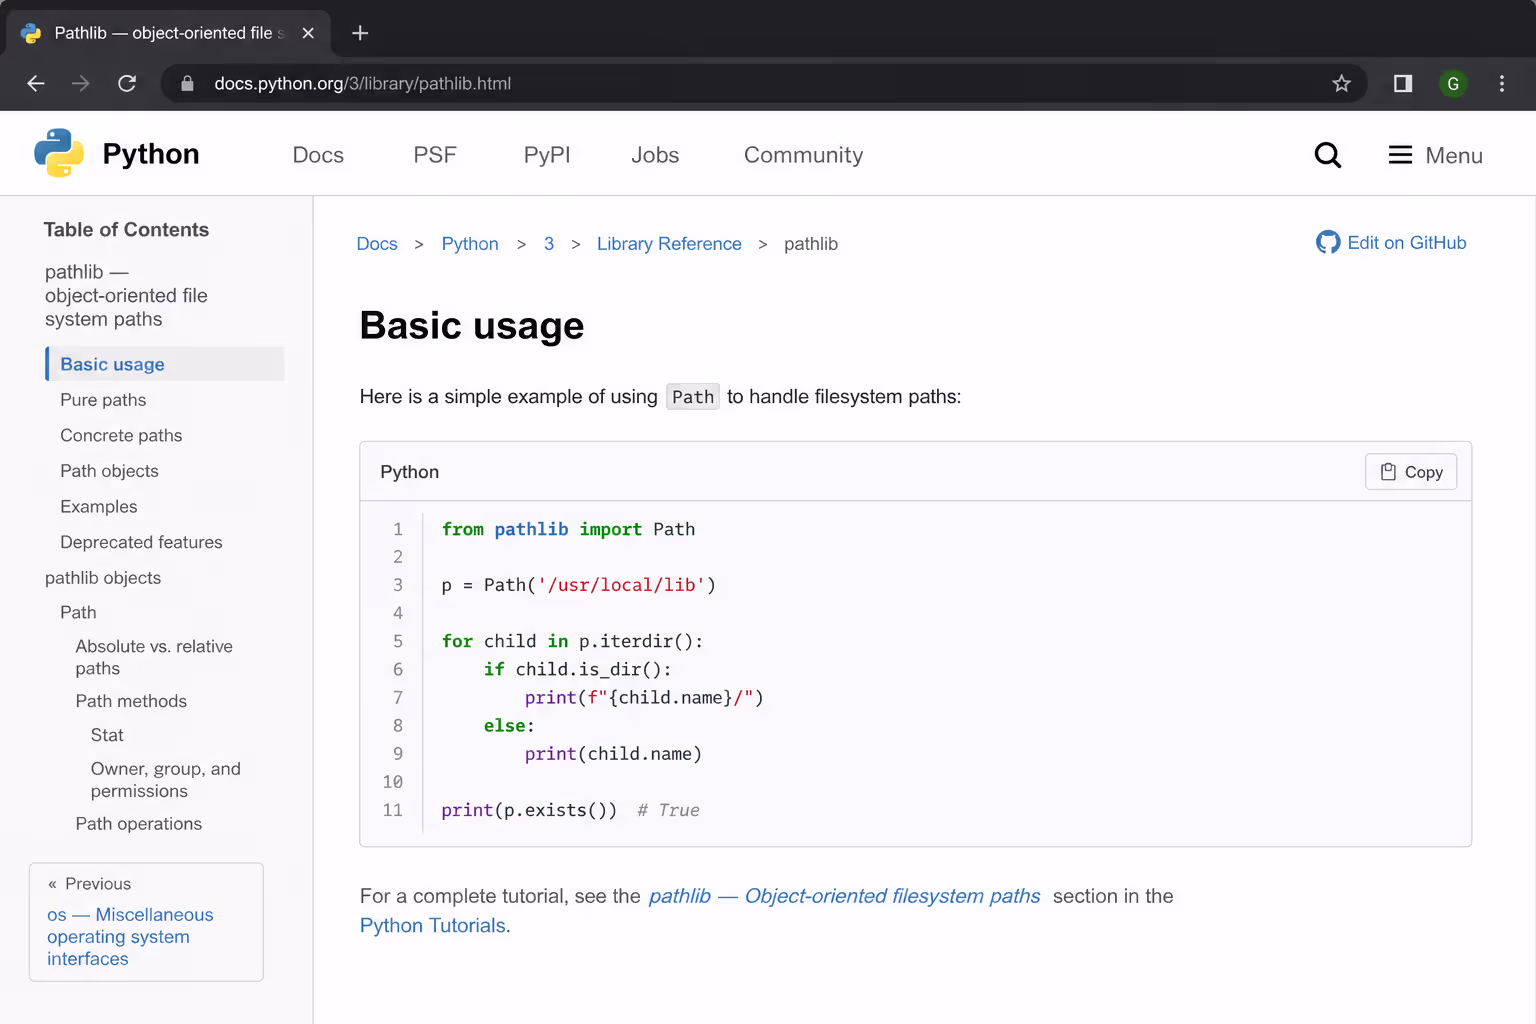Select Absolute vs. relative paths entry

[154, 657]
